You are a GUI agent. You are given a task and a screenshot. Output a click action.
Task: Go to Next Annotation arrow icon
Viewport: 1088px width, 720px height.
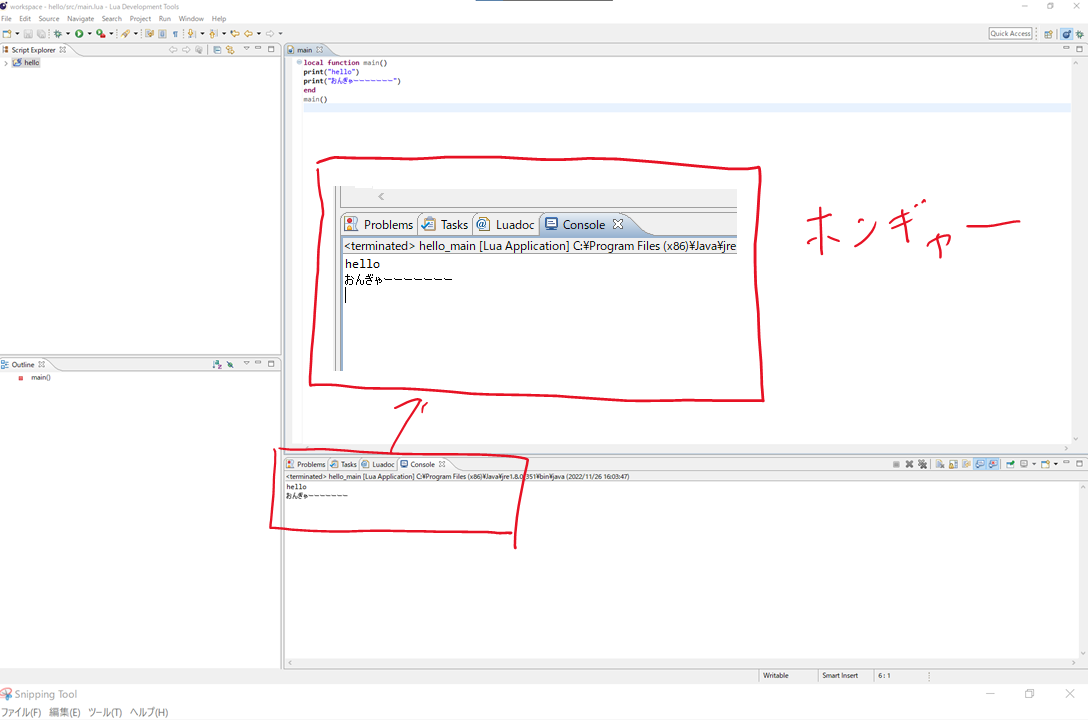[191, 33]
